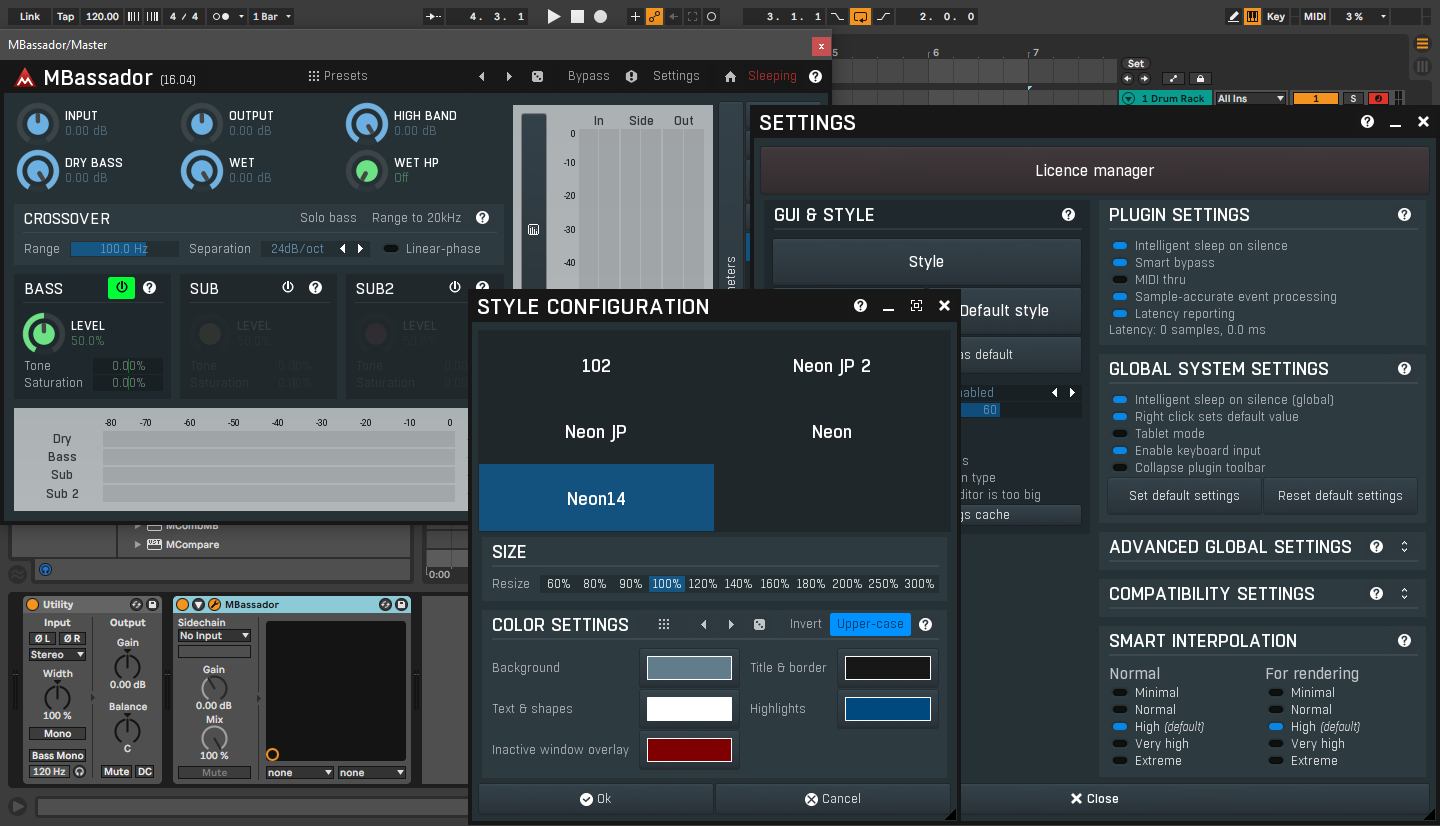Open the MBassador Presets menu

pyautogui.click(x=338, y=76)
